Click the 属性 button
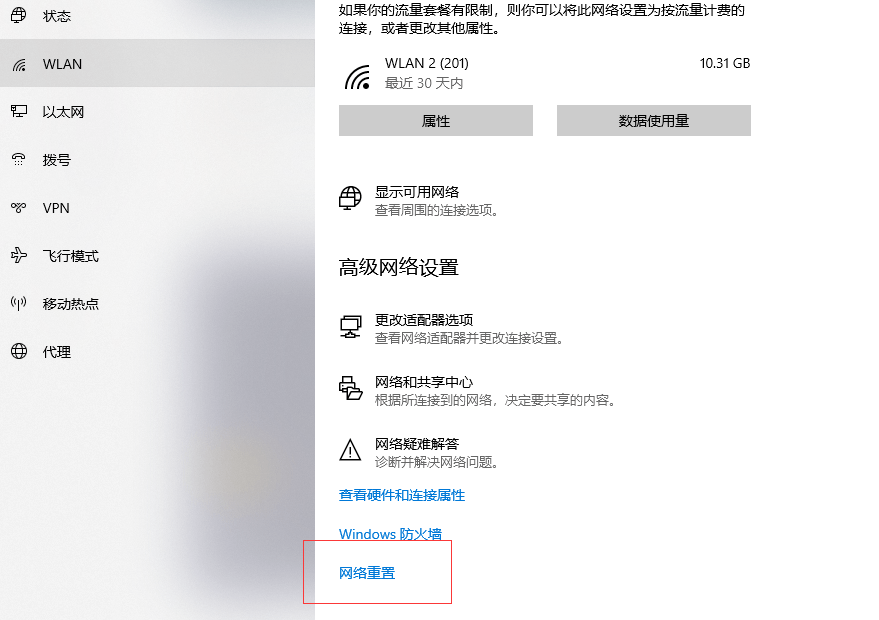Image resolution: width=879 pixels, height=620 pixels. pos(436,121)
